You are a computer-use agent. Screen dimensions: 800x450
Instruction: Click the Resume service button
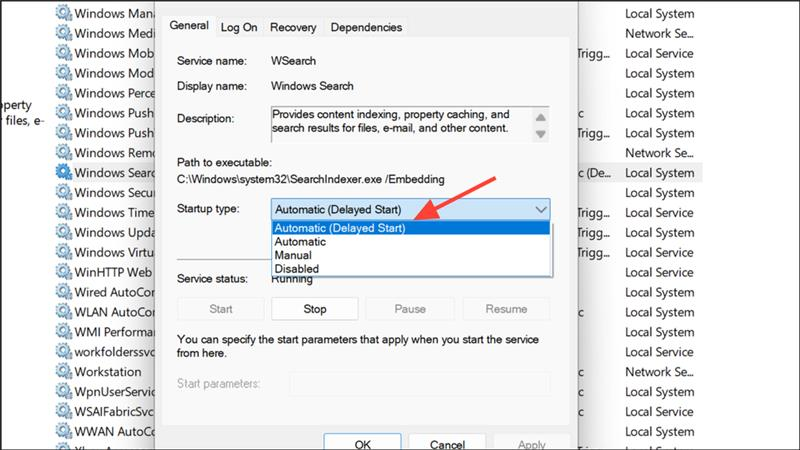[x=506, y=309]
